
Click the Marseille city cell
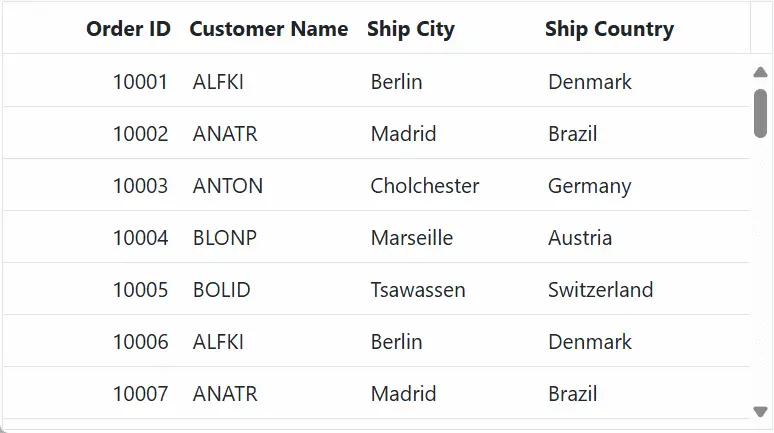pyautogui.click(x=412, y=238)
